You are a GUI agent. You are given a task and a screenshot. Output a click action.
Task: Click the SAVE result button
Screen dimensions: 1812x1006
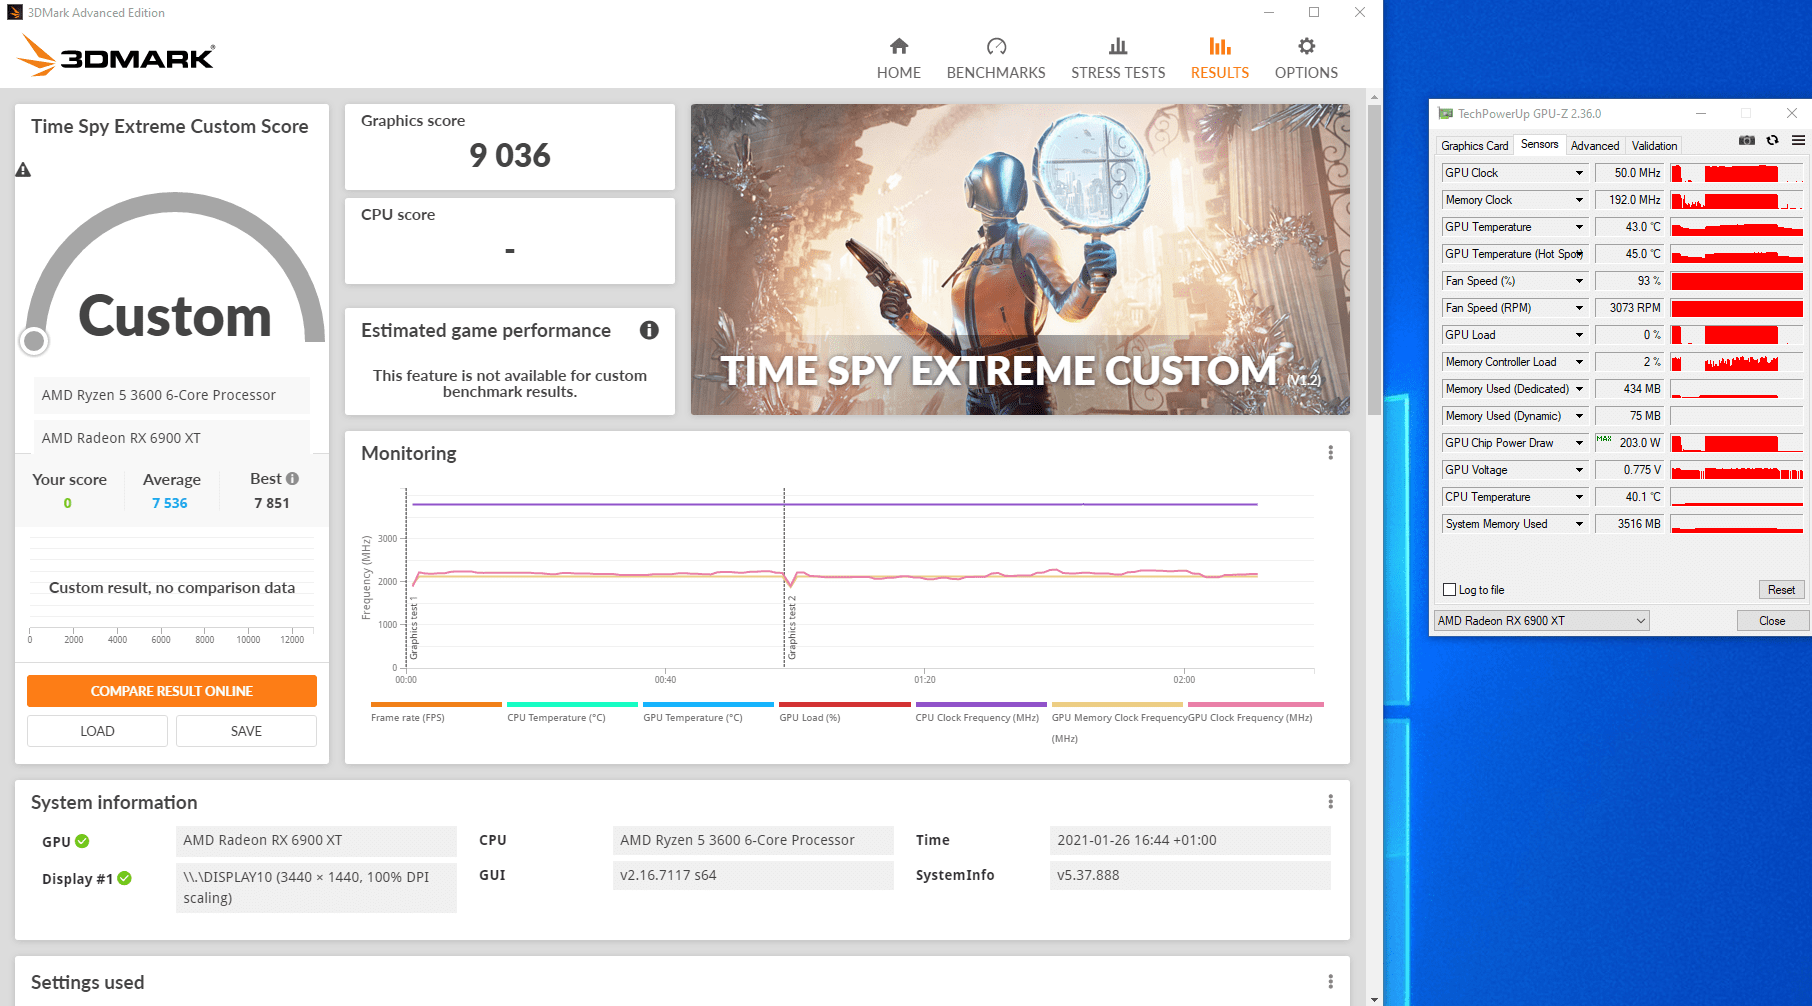click(x=246, y=731)
